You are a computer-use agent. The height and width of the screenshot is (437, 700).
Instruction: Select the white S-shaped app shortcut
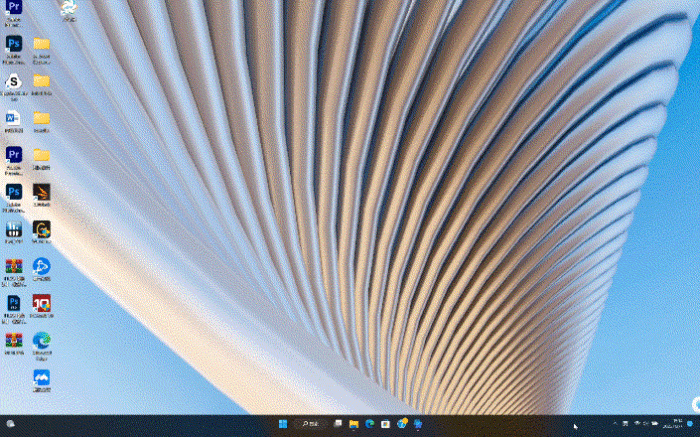[x=14, y=81]
